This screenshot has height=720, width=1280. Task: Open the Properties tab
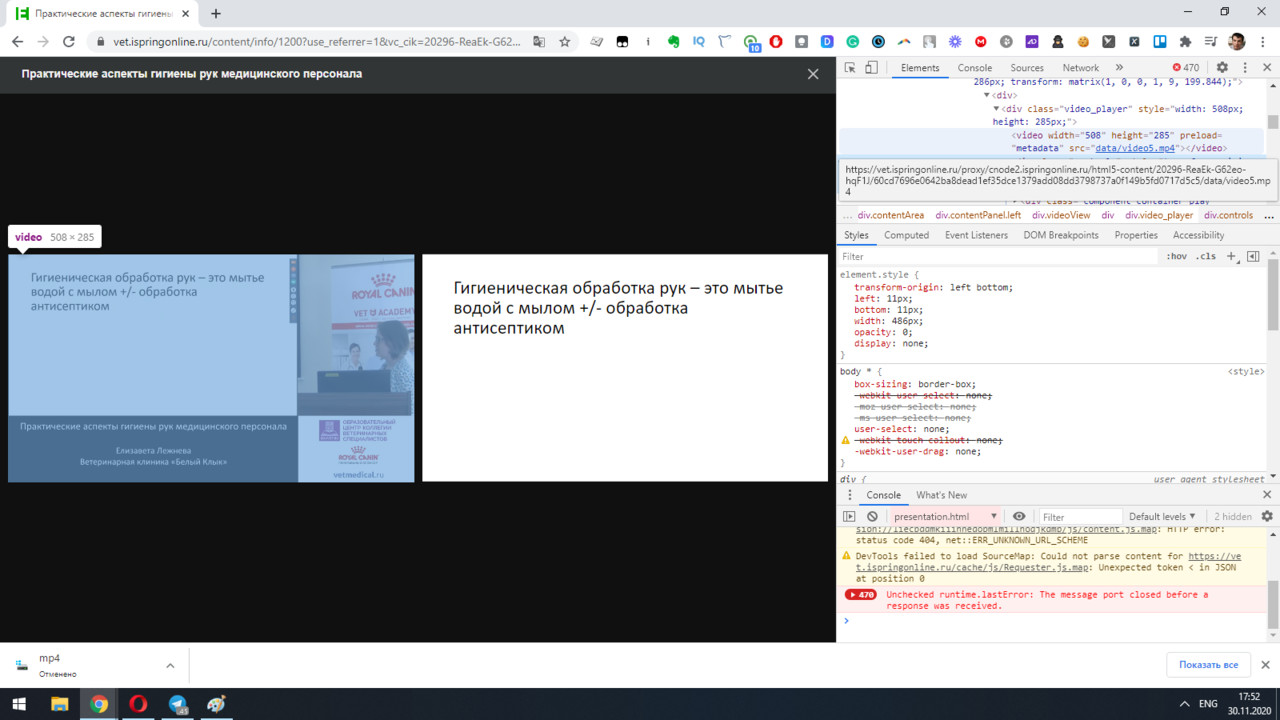coord(1136,235)
